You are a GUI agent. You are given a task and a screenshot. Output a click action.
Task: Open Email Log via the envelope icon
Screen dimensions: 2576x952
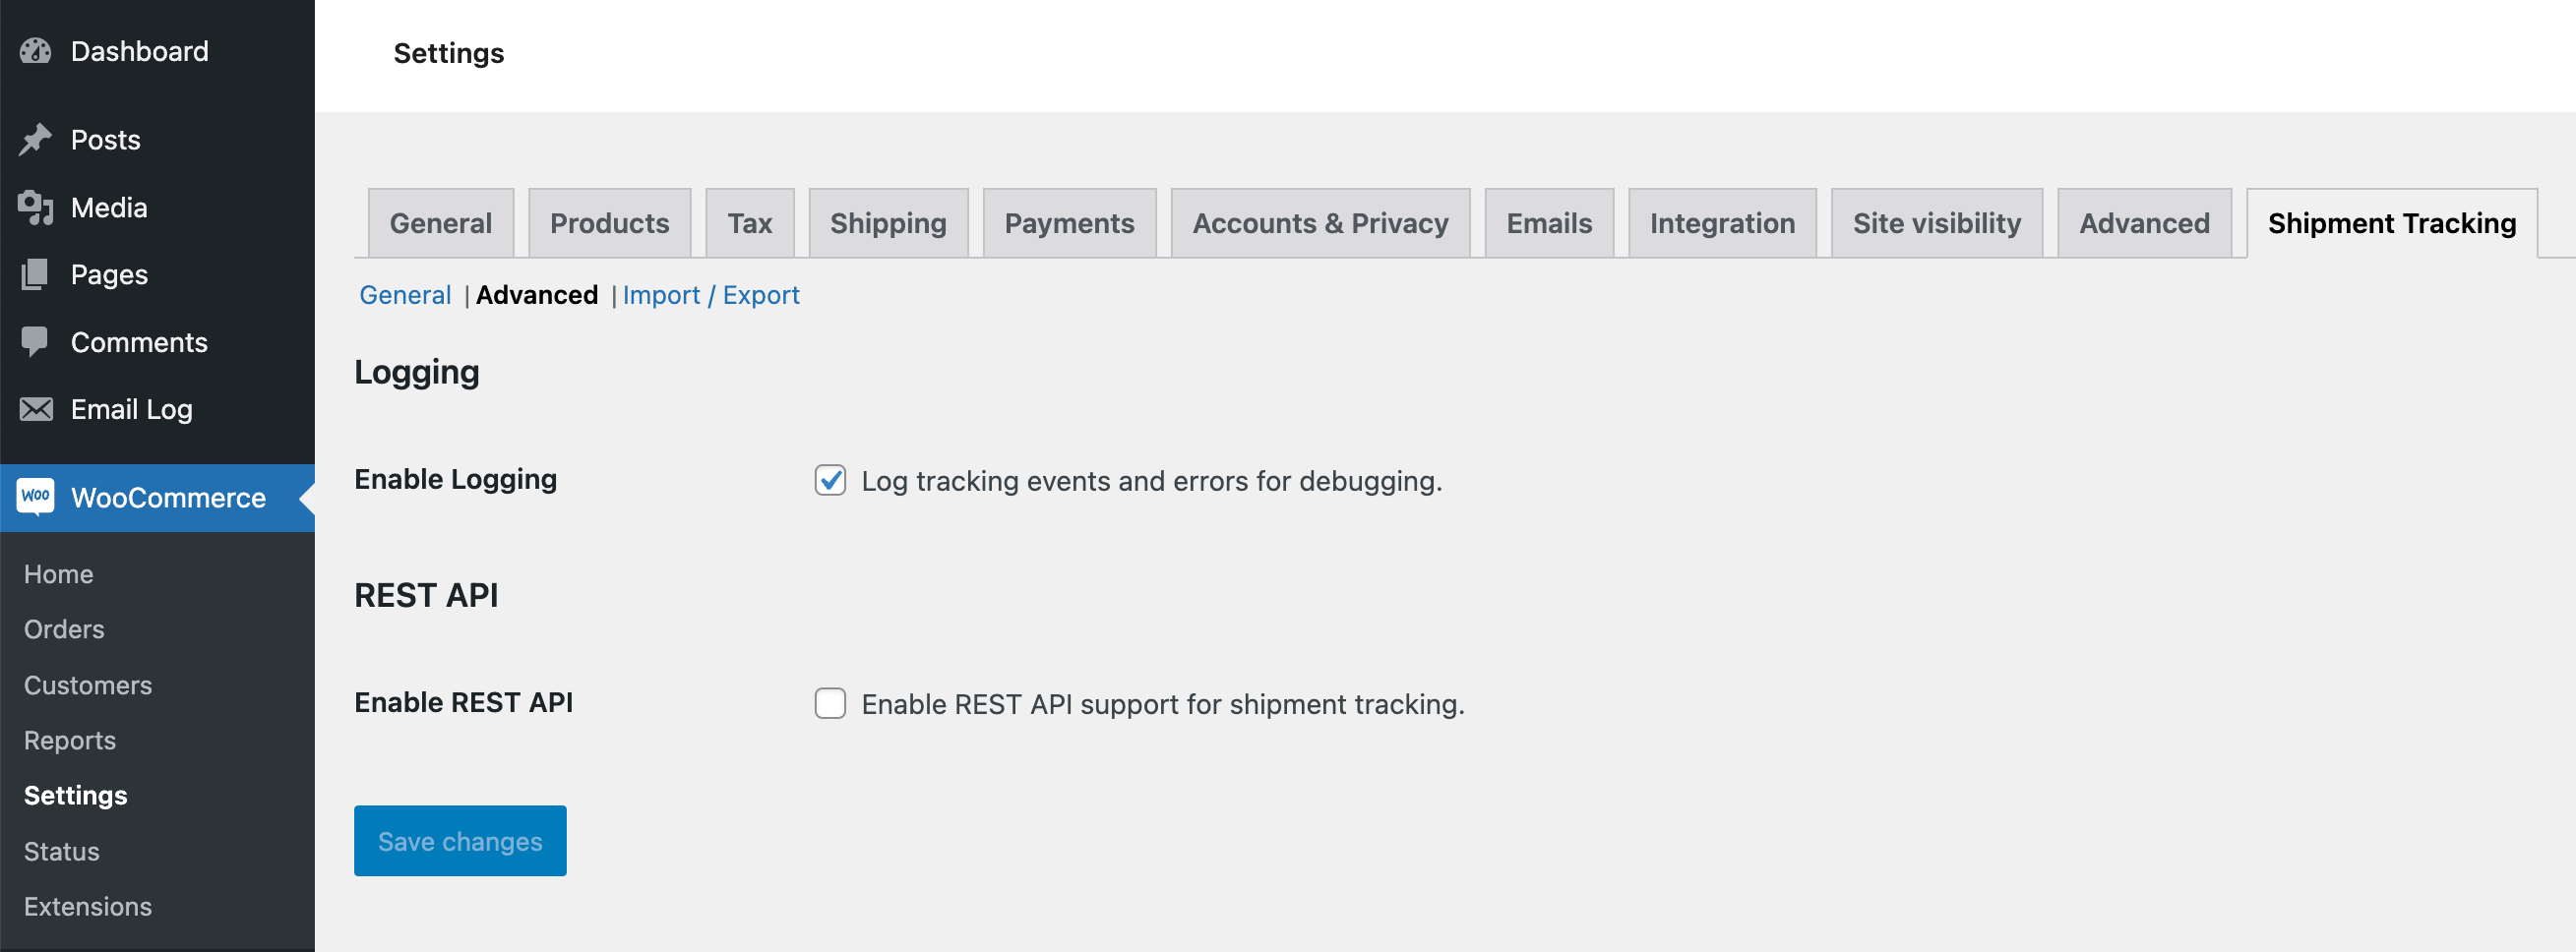(35, 409)
